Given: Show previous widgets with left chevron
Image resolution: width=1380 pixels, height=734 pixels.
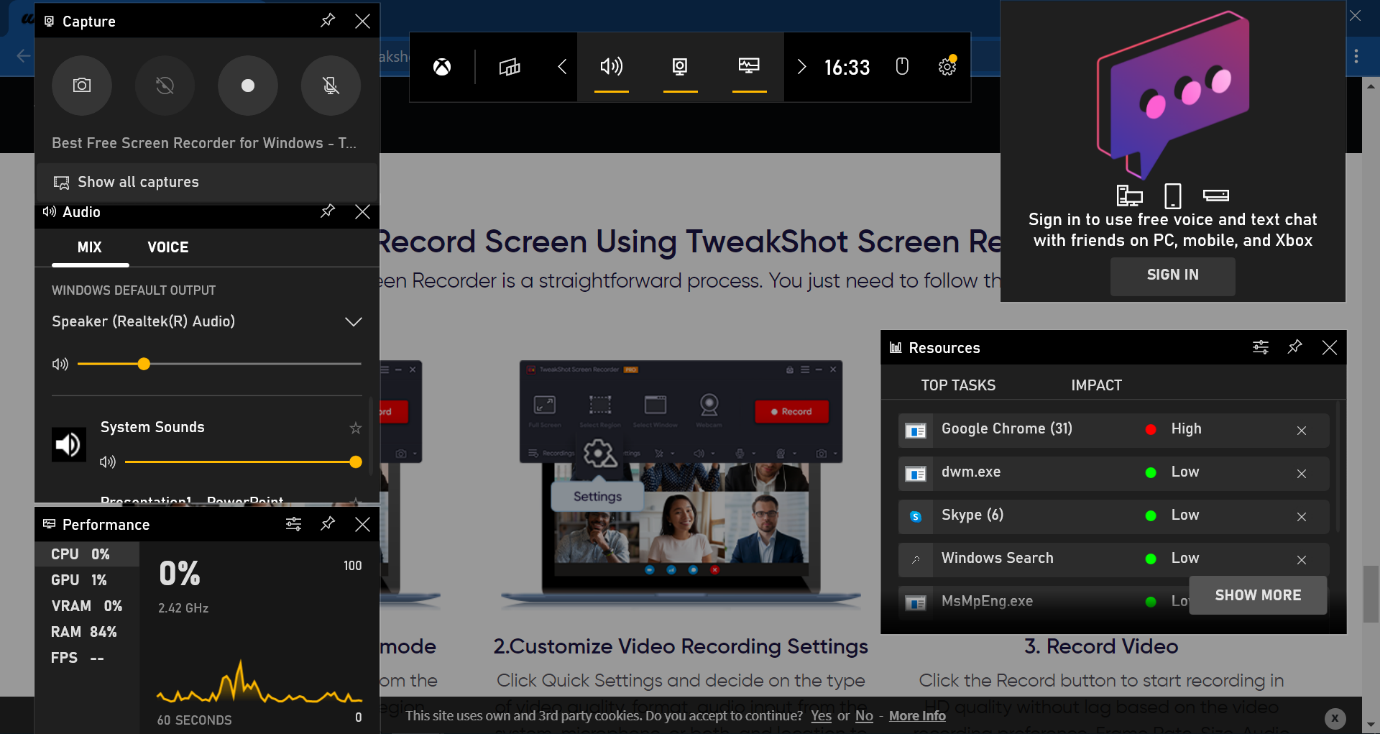Looking at the screenshot, I should pos(562,67).
